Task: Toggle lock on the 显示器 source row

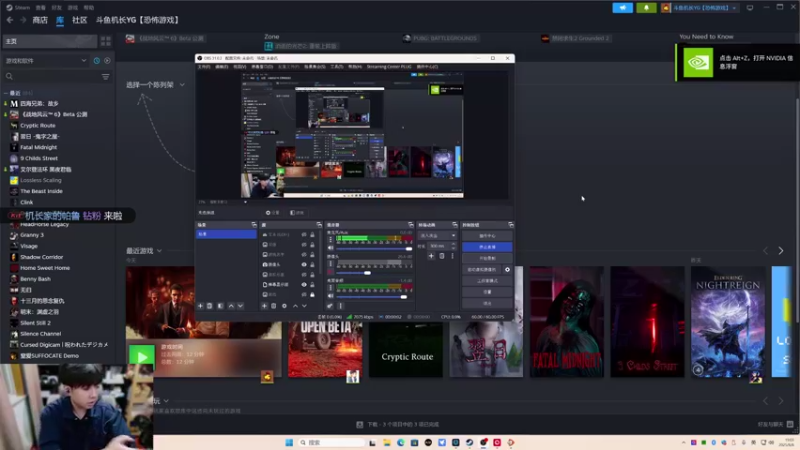Action: pyautogui.click(x=312, y=285)
